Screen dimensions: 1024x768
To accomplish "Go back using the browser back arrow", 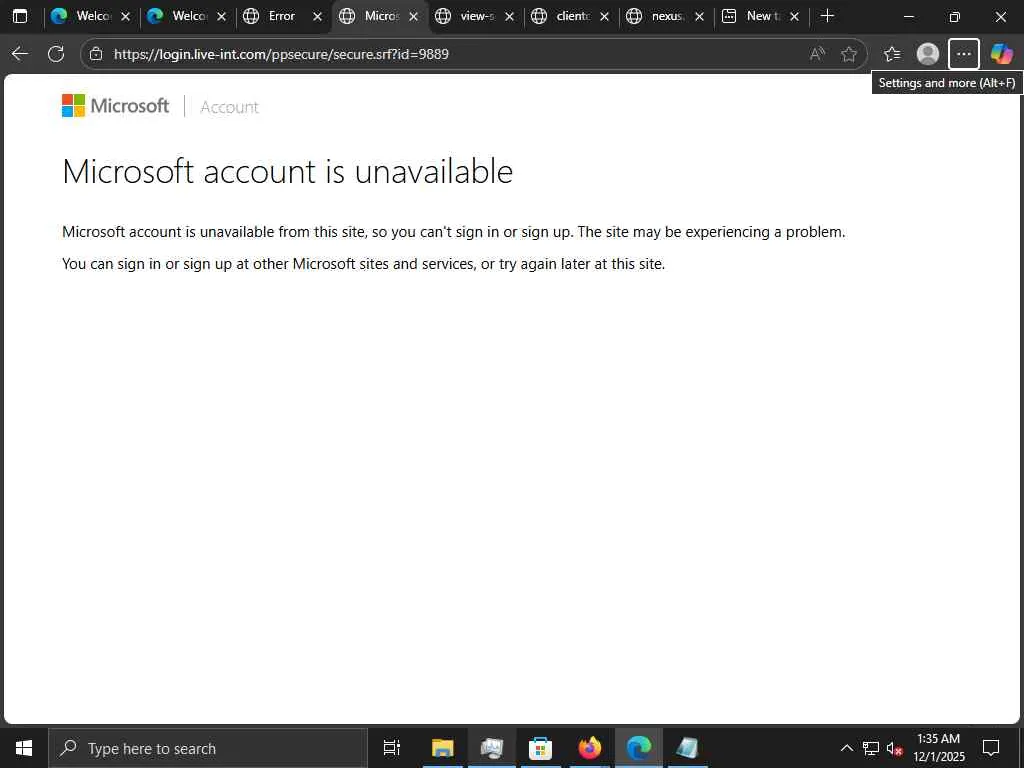I will (20, 54).
